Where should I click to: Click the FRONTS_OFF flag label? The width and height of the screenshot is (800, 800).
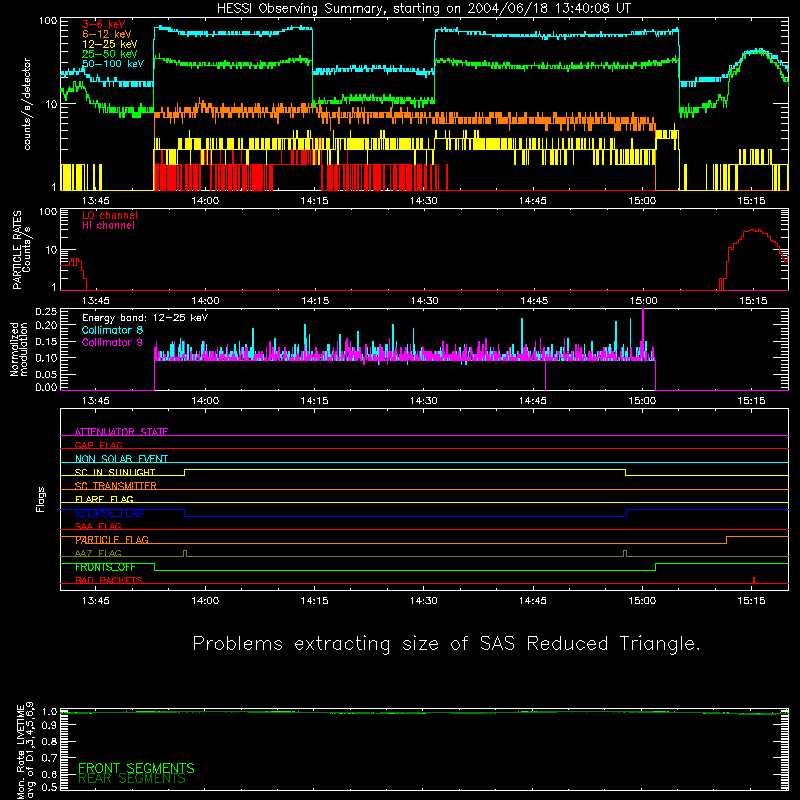[105, 567]
